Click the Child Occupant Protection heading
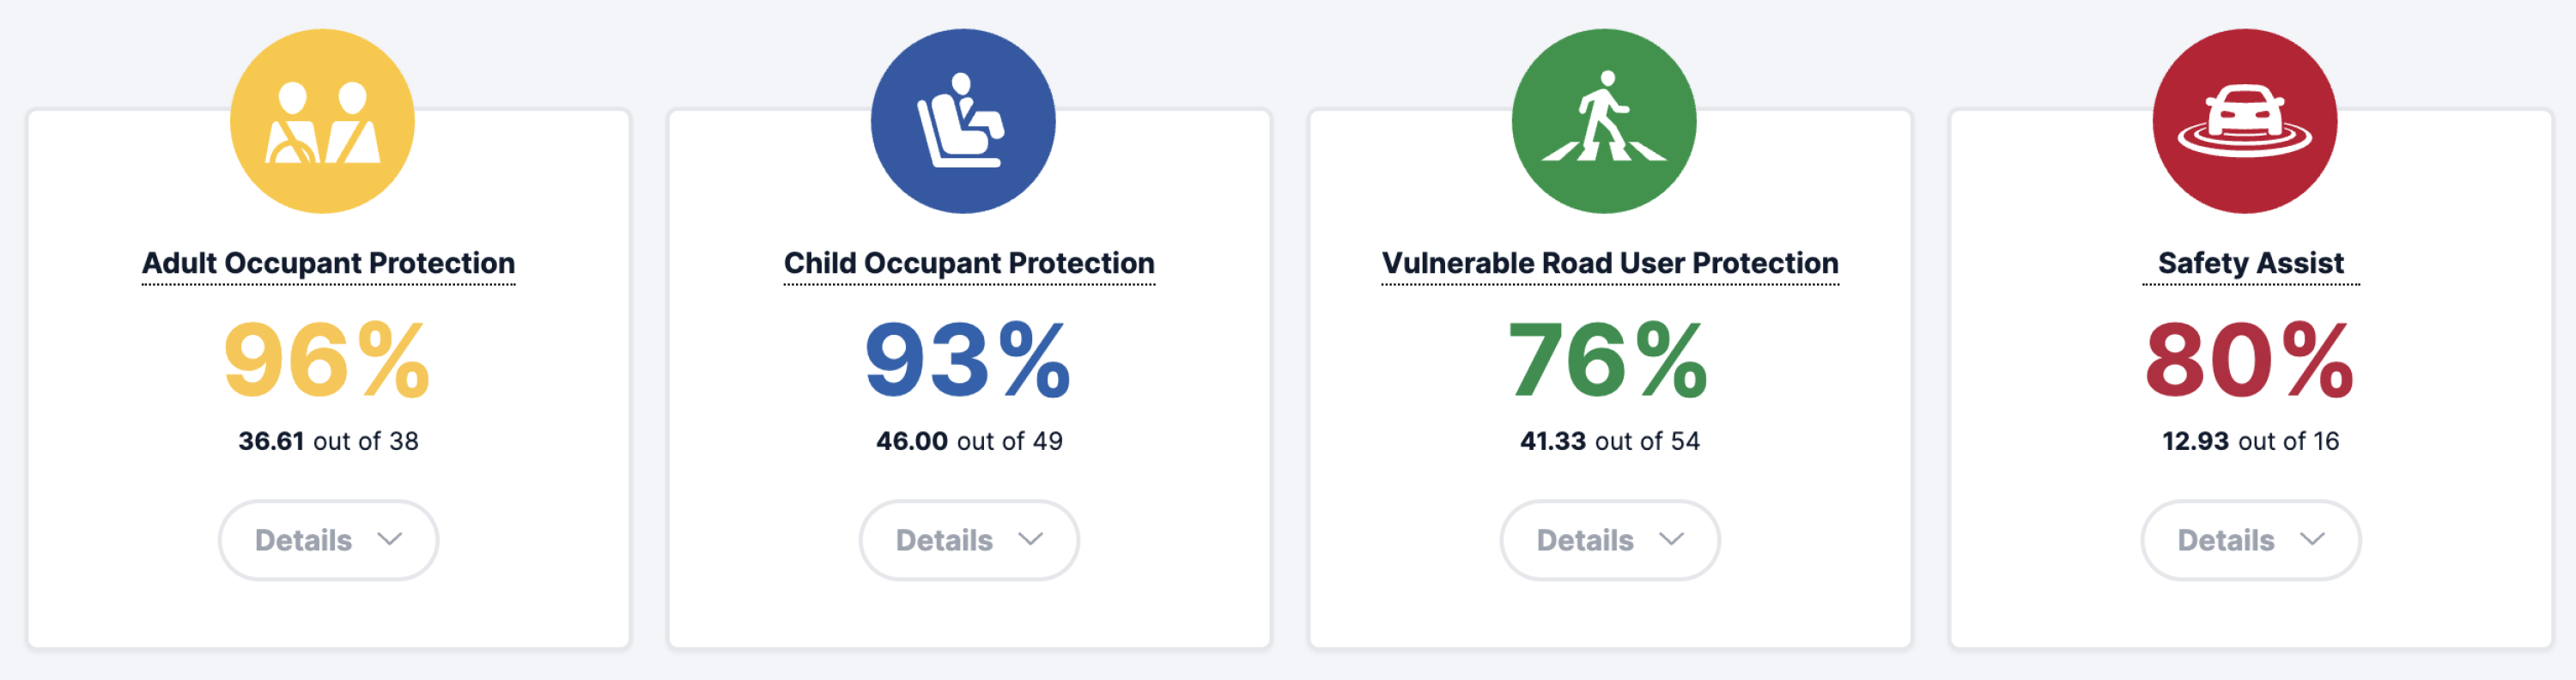 969,264
